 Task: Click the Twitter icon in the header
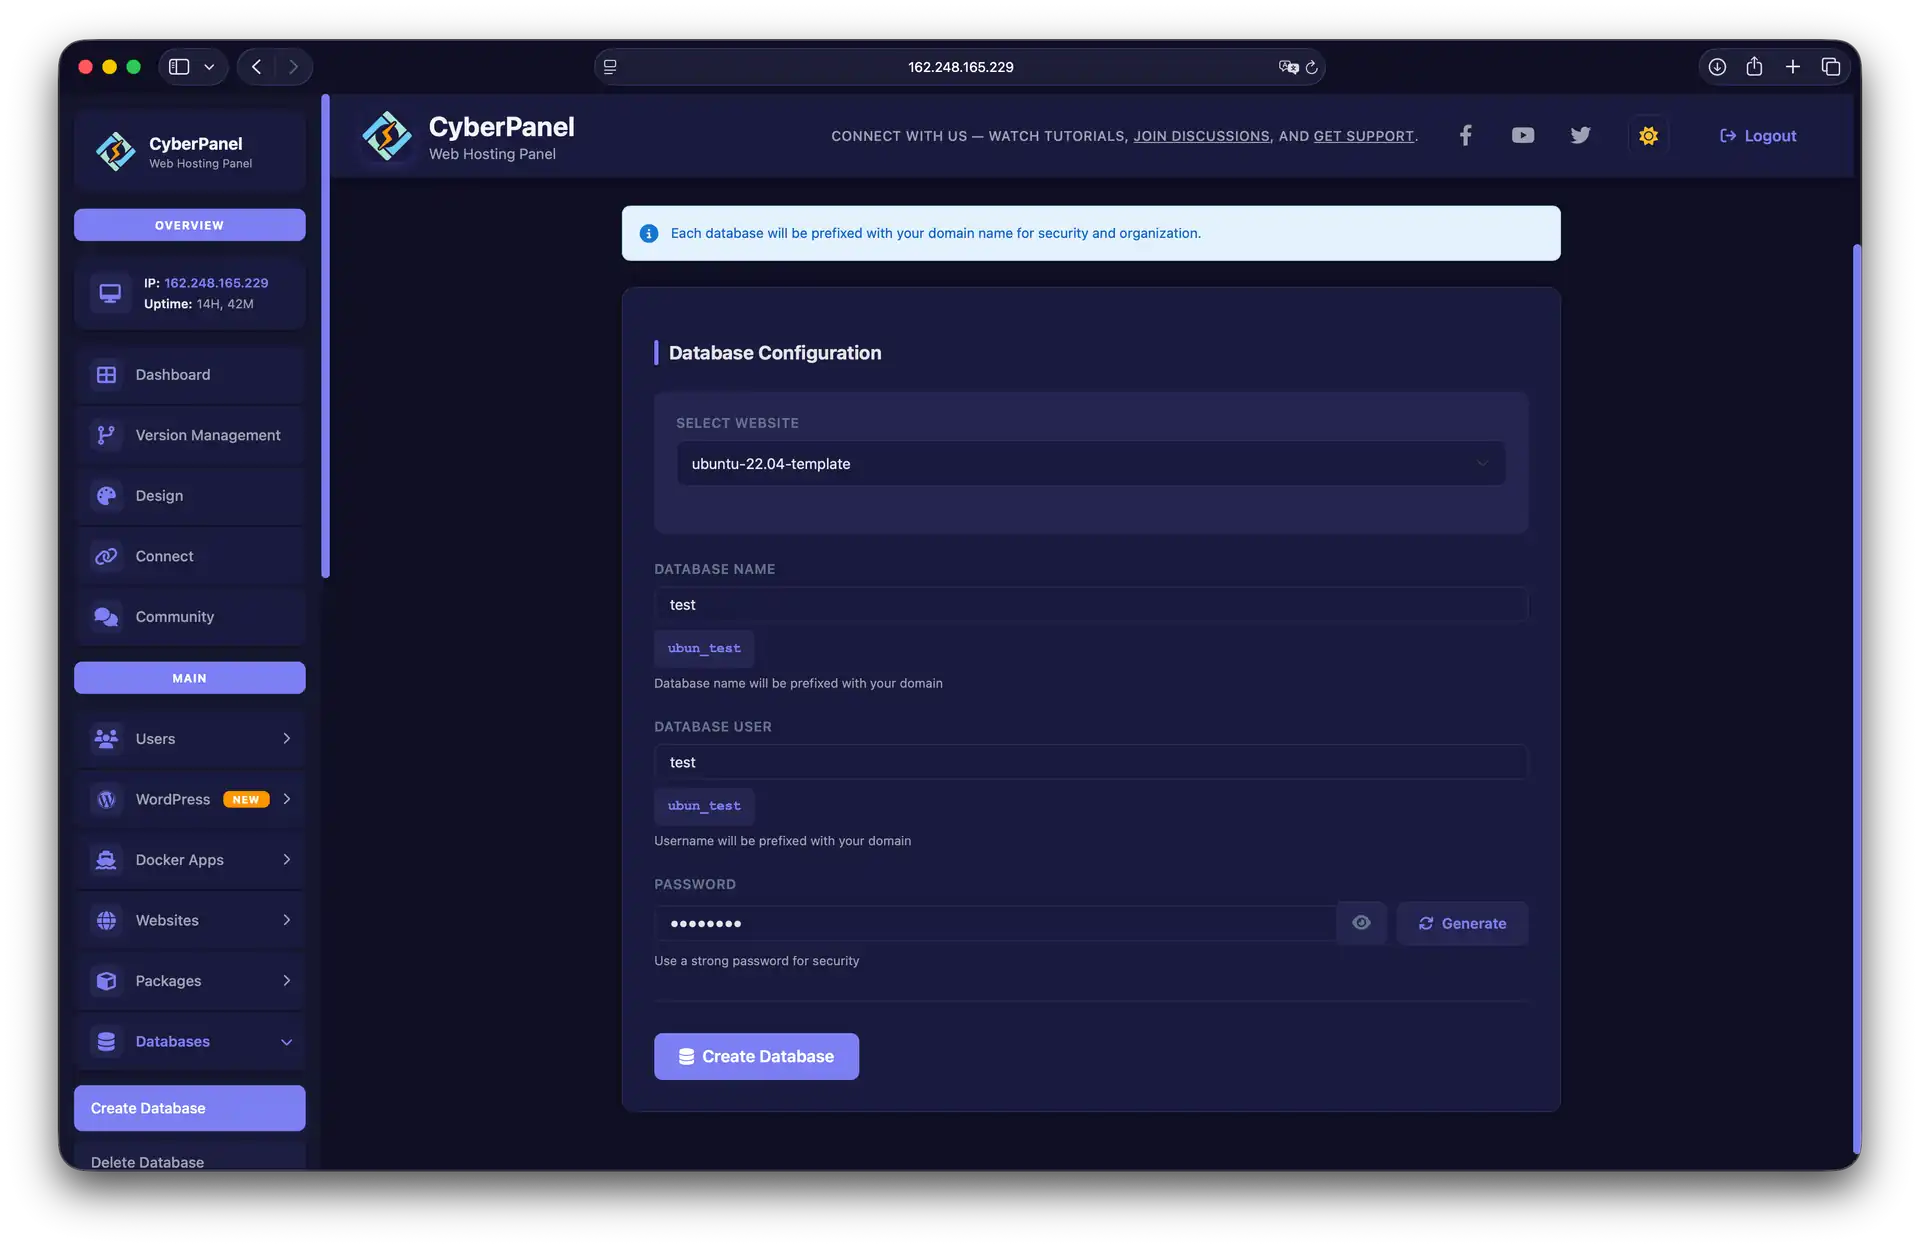coord(1580,135)
